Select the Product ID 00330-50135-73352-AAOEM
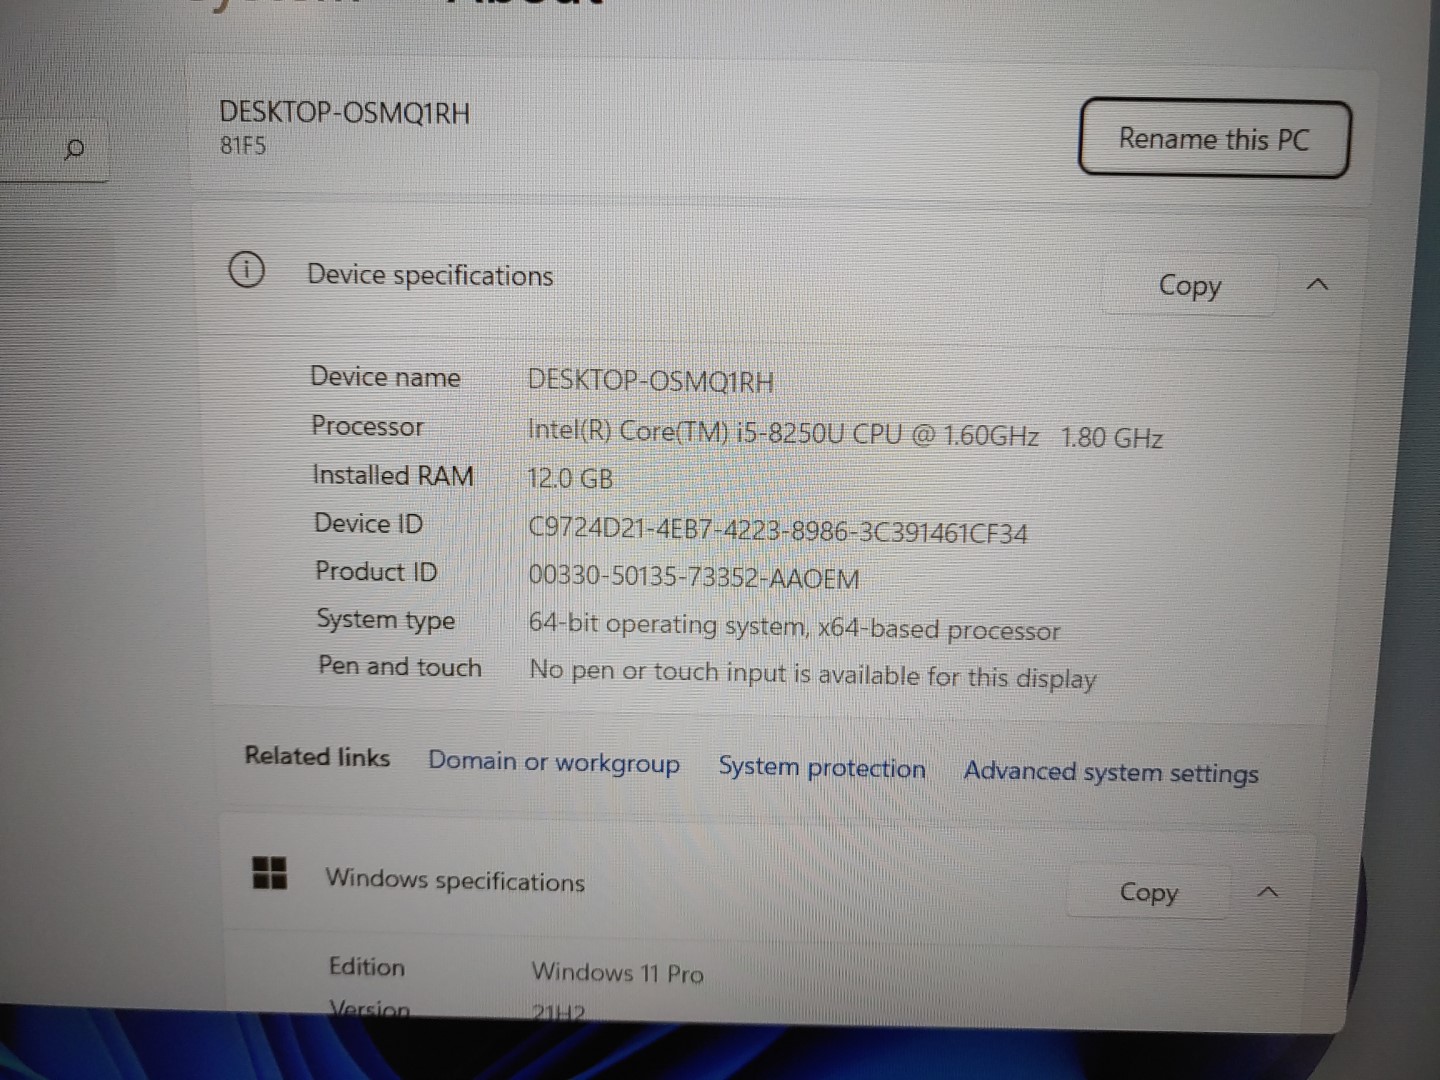 694,577
